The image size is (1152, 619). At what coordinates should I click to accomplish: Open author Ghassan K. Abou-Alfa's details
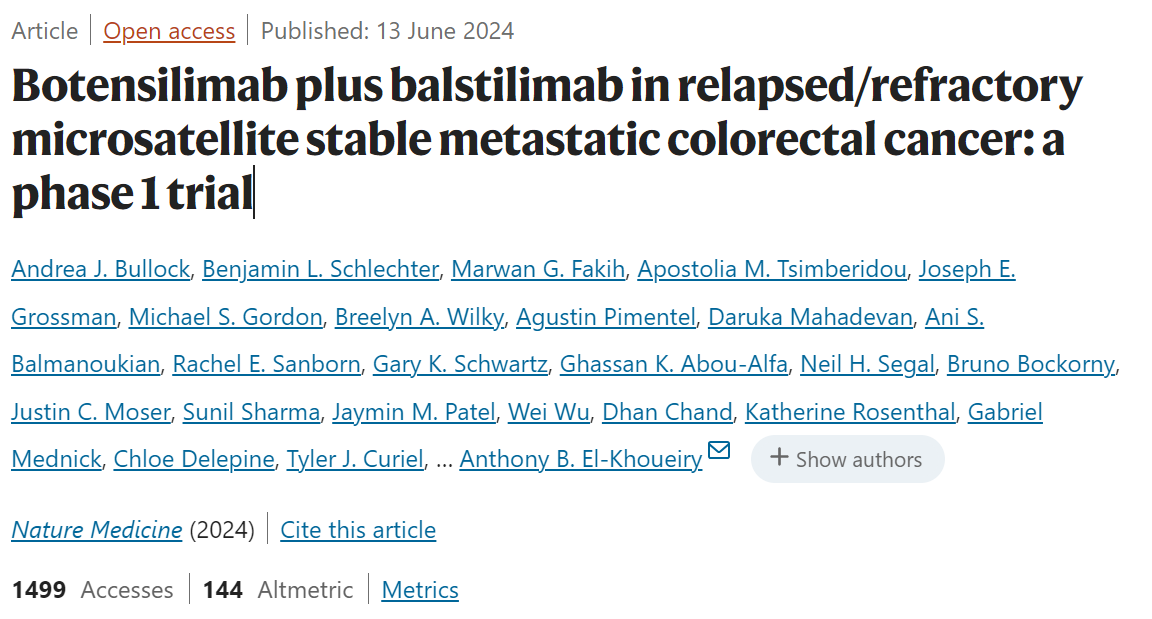[x=674, y=364]
